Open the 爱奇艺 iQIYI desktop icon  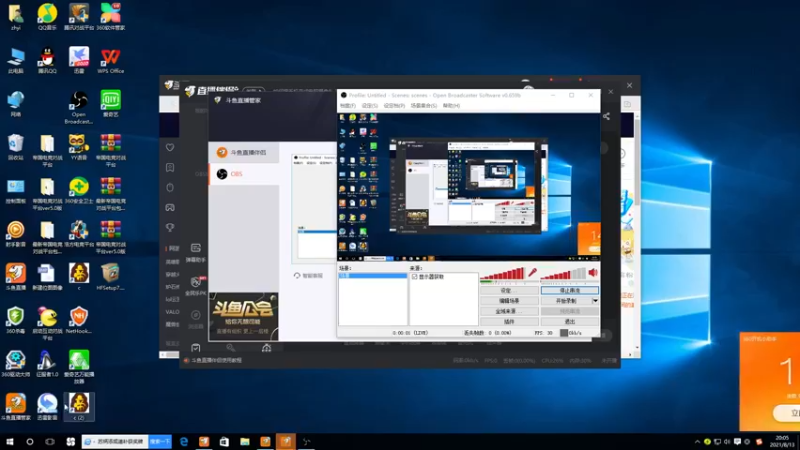(x=110, y=104)
